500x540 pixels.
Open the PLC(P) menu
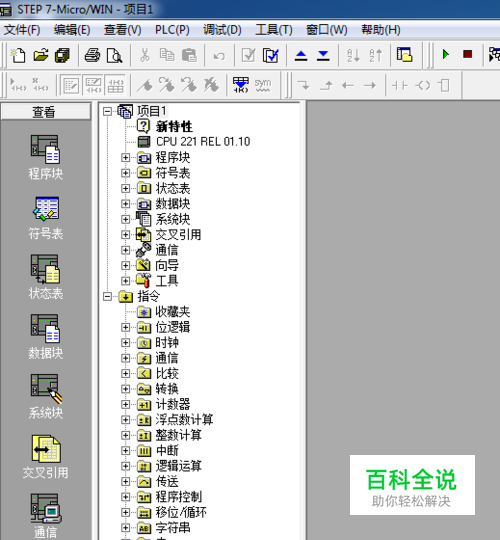[172, 30]
